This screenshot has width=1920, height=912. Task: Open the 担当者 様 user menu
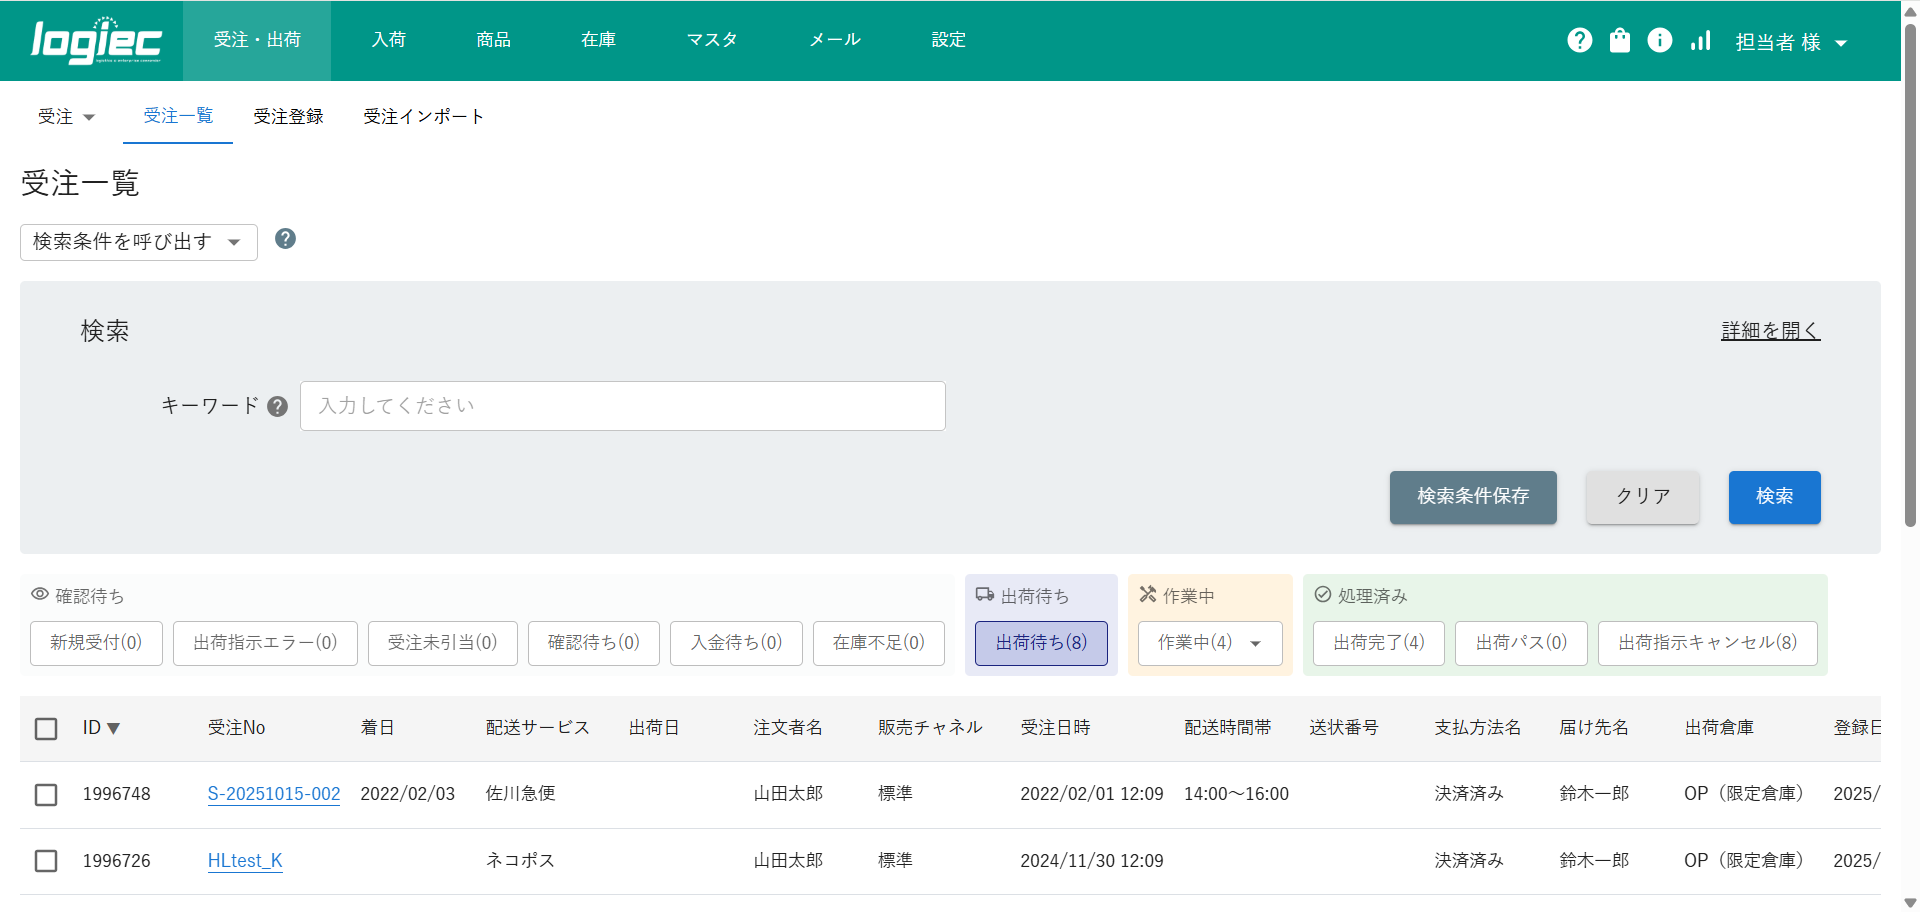click(1790, 42)
